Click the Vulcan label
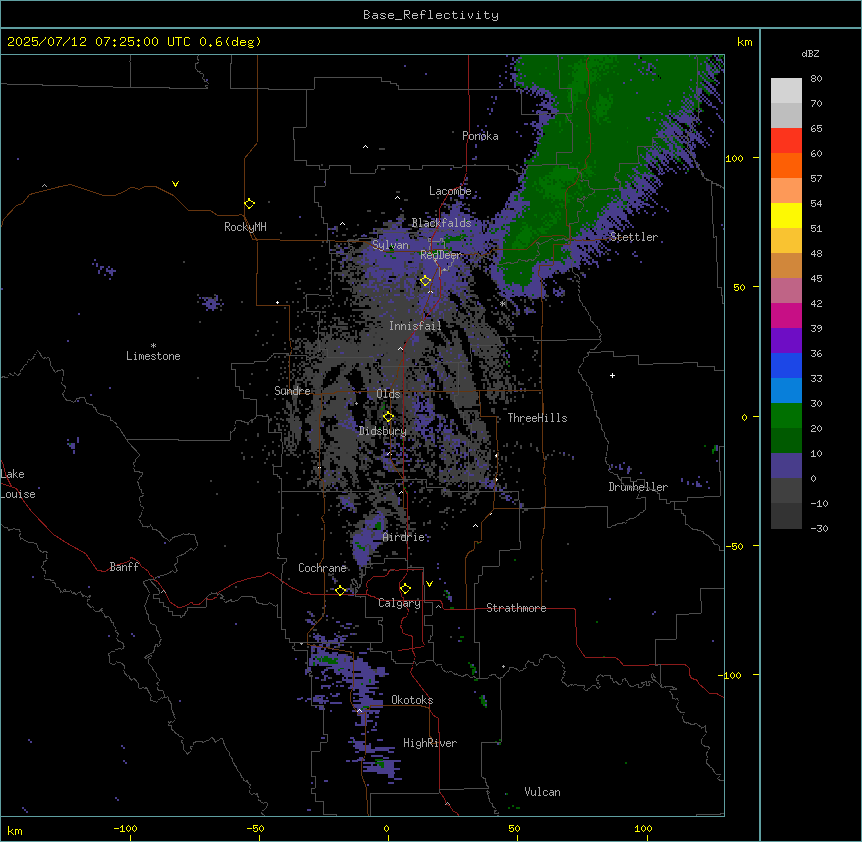 point(542,792)
